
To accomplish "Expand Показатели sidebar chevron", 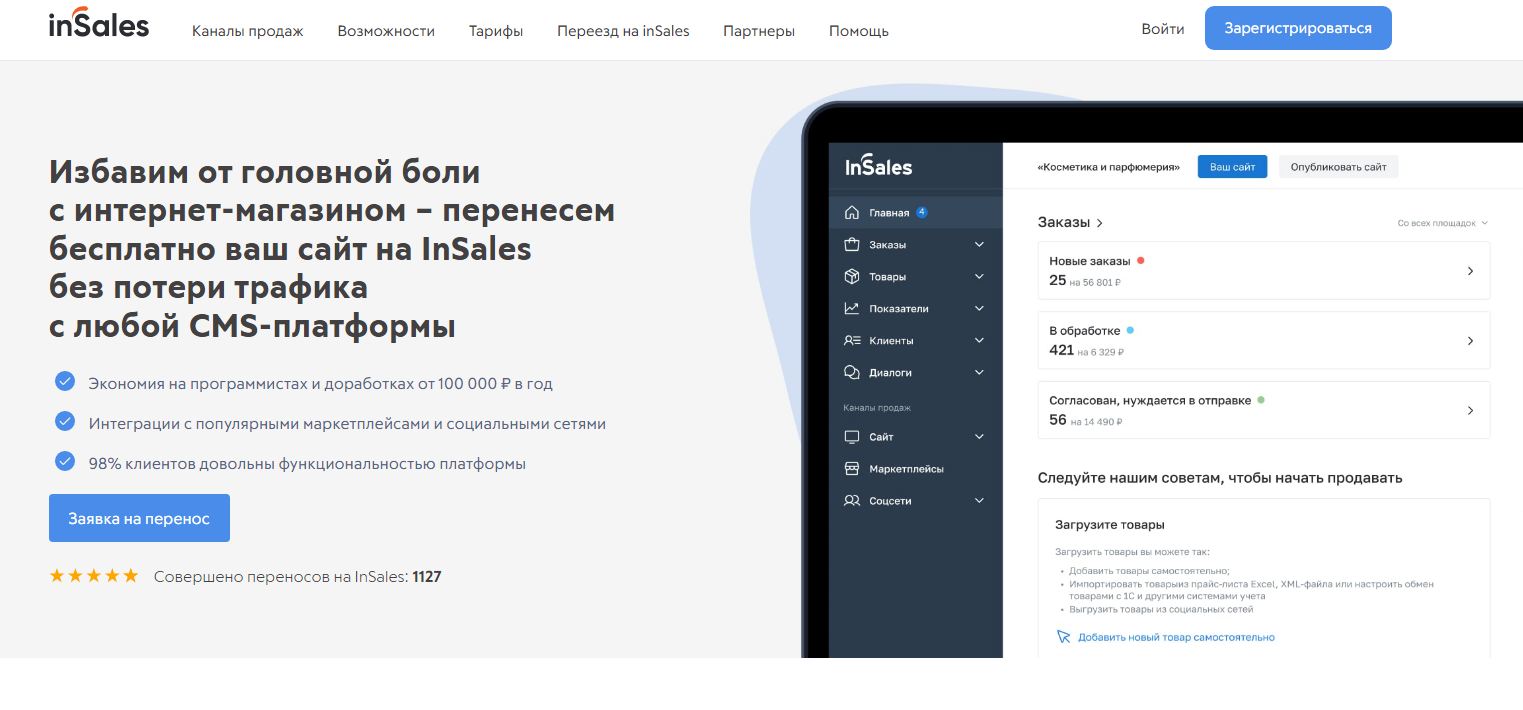I will (979, 309).
